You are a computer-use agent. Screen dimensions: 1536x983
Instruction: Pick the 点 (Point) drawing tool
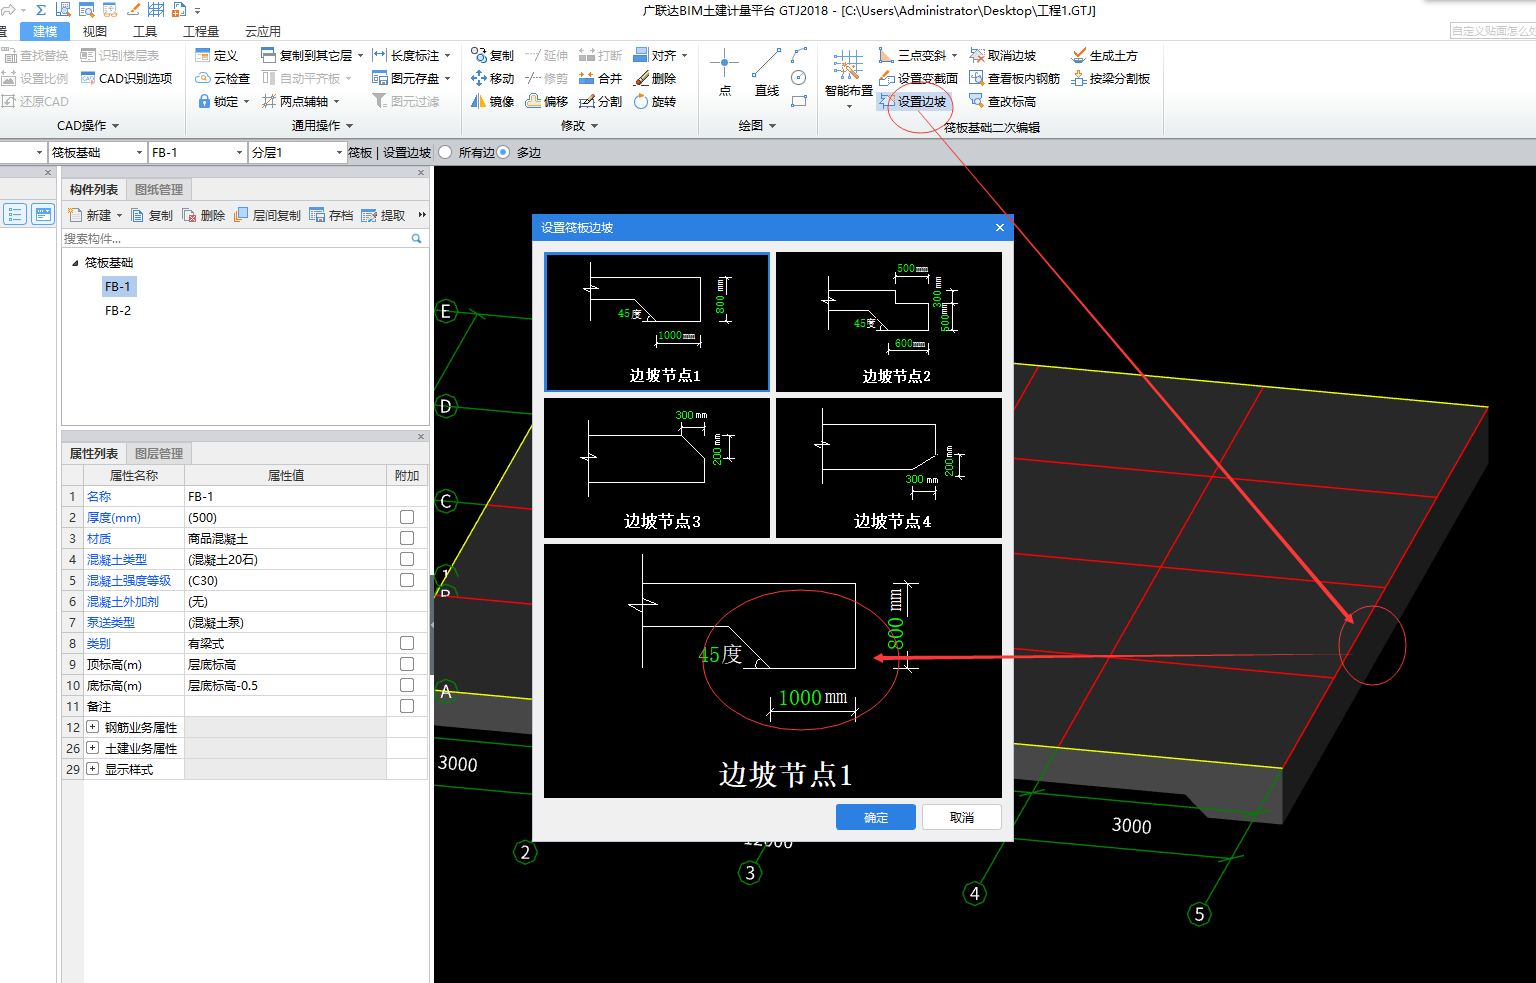(x=724, y=73)
